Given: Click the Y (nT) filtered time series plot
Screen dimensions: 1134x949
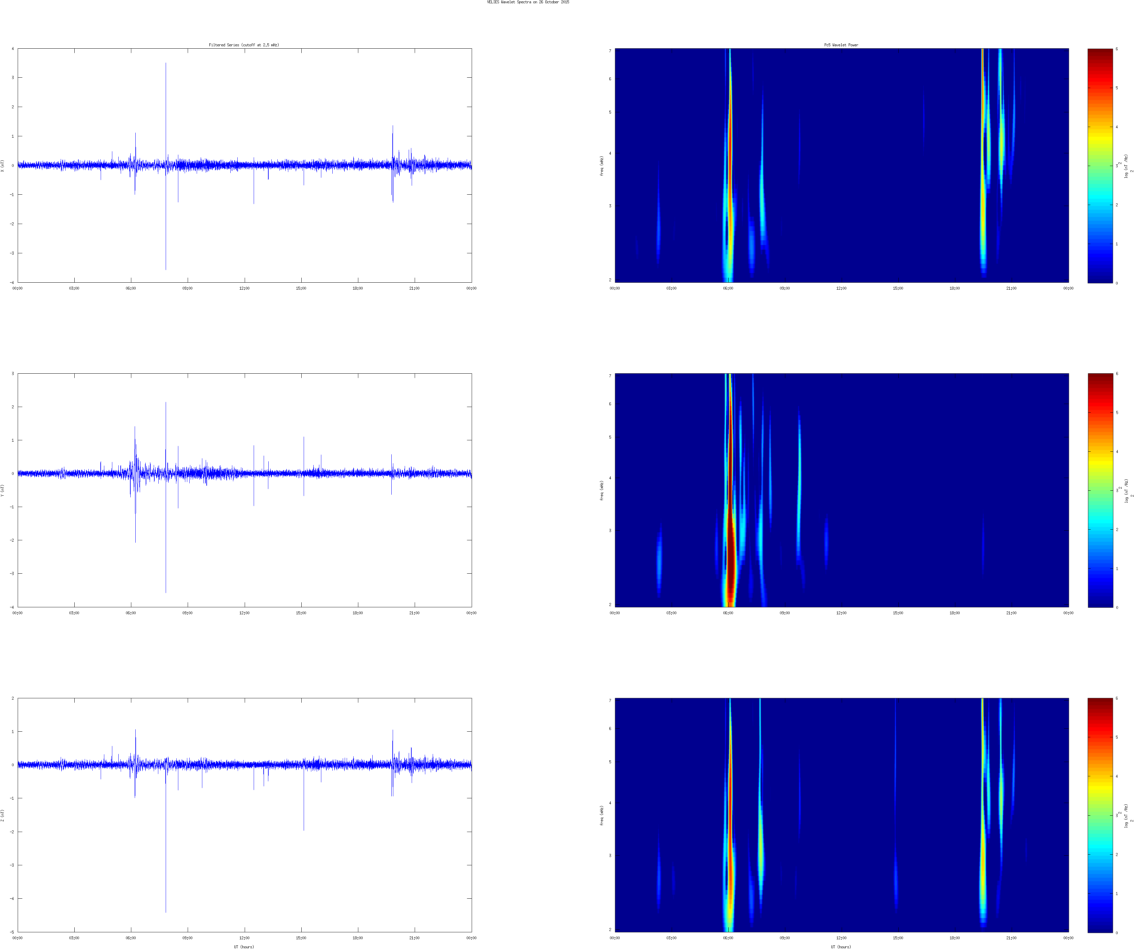Looking at the screenshot, I should point(244,490).
